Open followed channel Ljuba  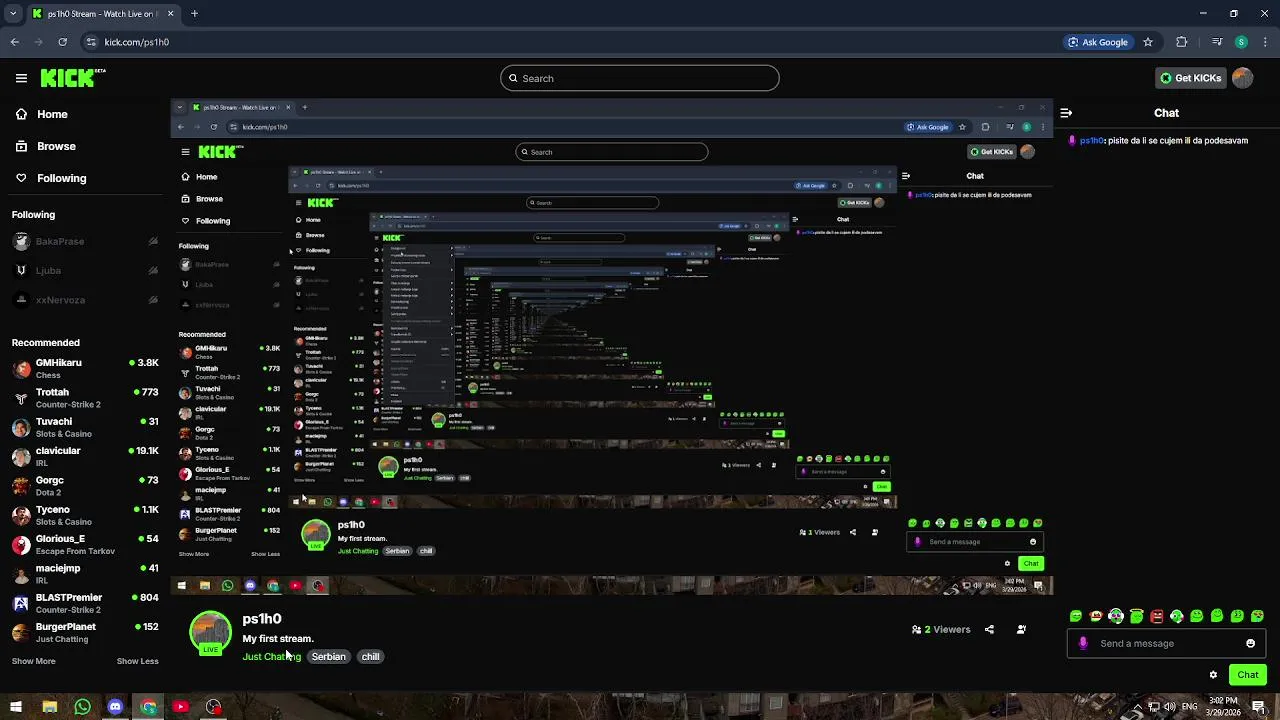[85, 270]
